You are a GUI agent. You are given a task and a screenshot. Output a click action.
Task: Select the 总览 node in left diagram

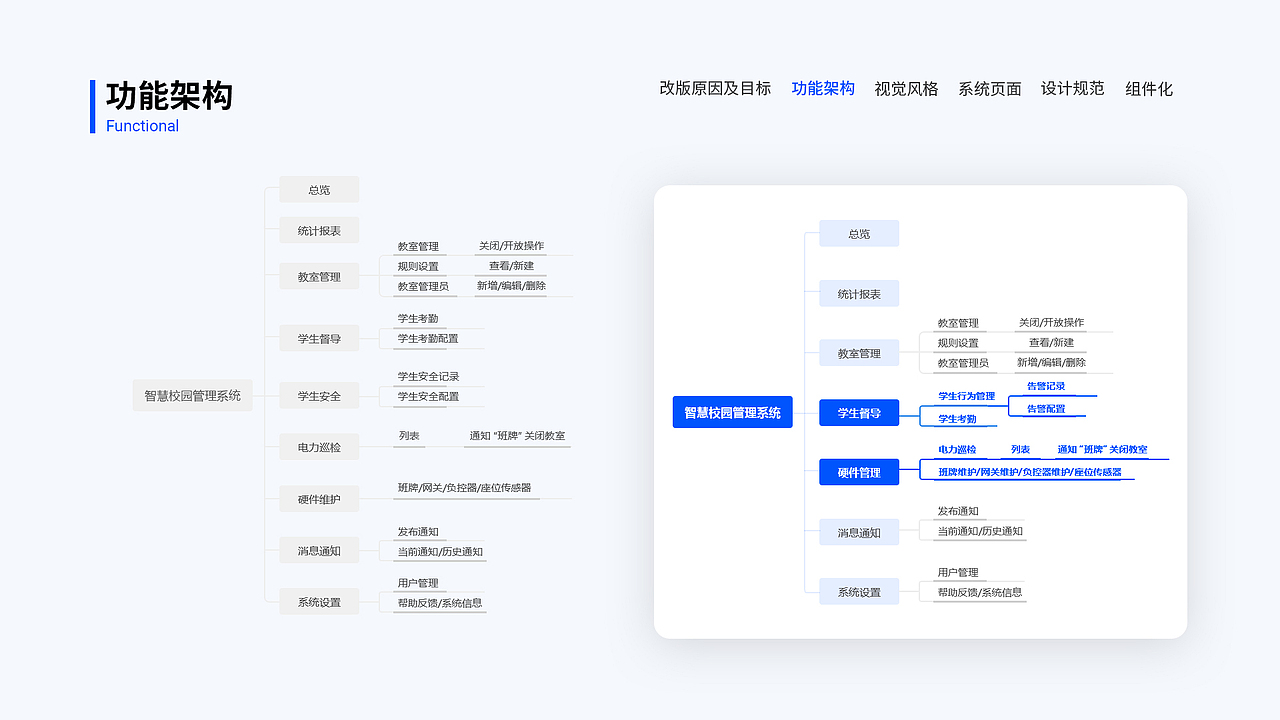pos(318,189)
